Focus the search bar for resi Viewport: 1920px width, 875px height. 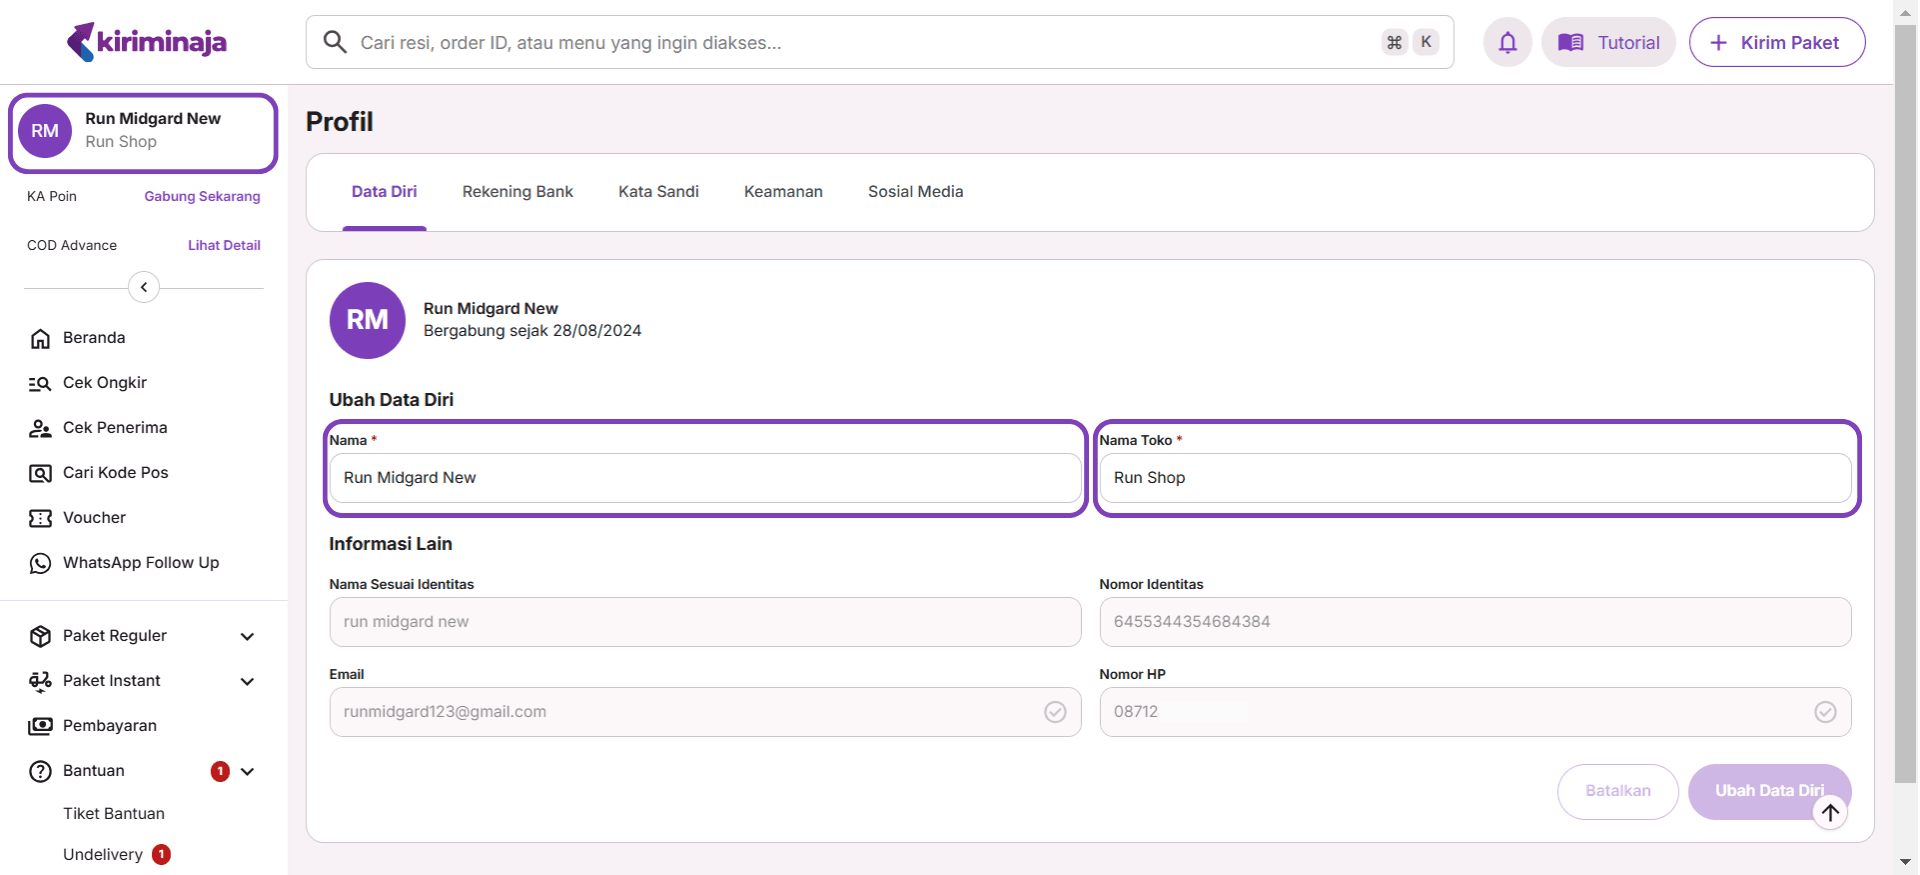(x=860, y=42)
